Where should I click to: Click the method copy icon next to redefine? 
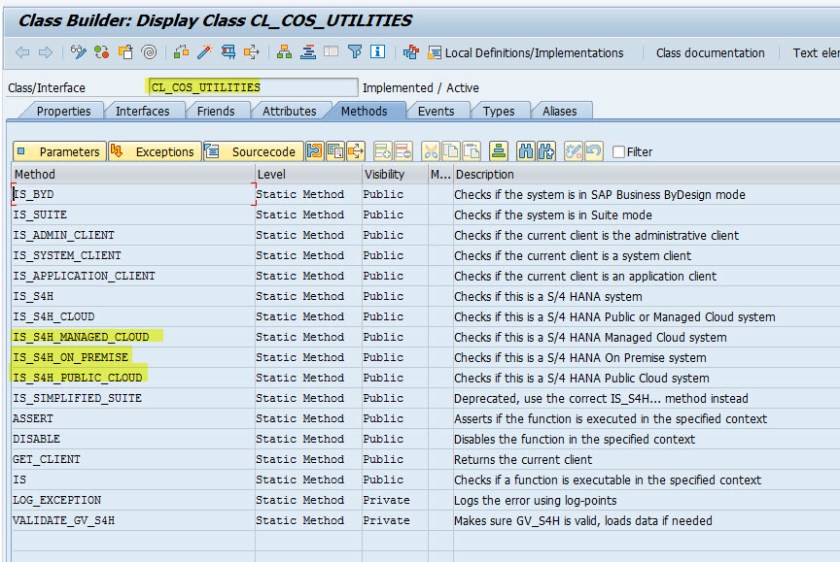335,152
